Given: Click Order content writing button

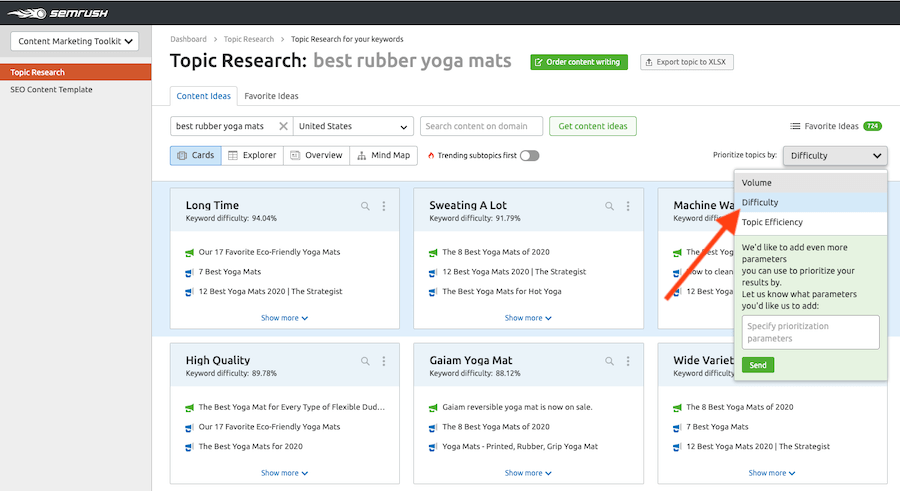Looking at the screenshot, I should point(579,62).
